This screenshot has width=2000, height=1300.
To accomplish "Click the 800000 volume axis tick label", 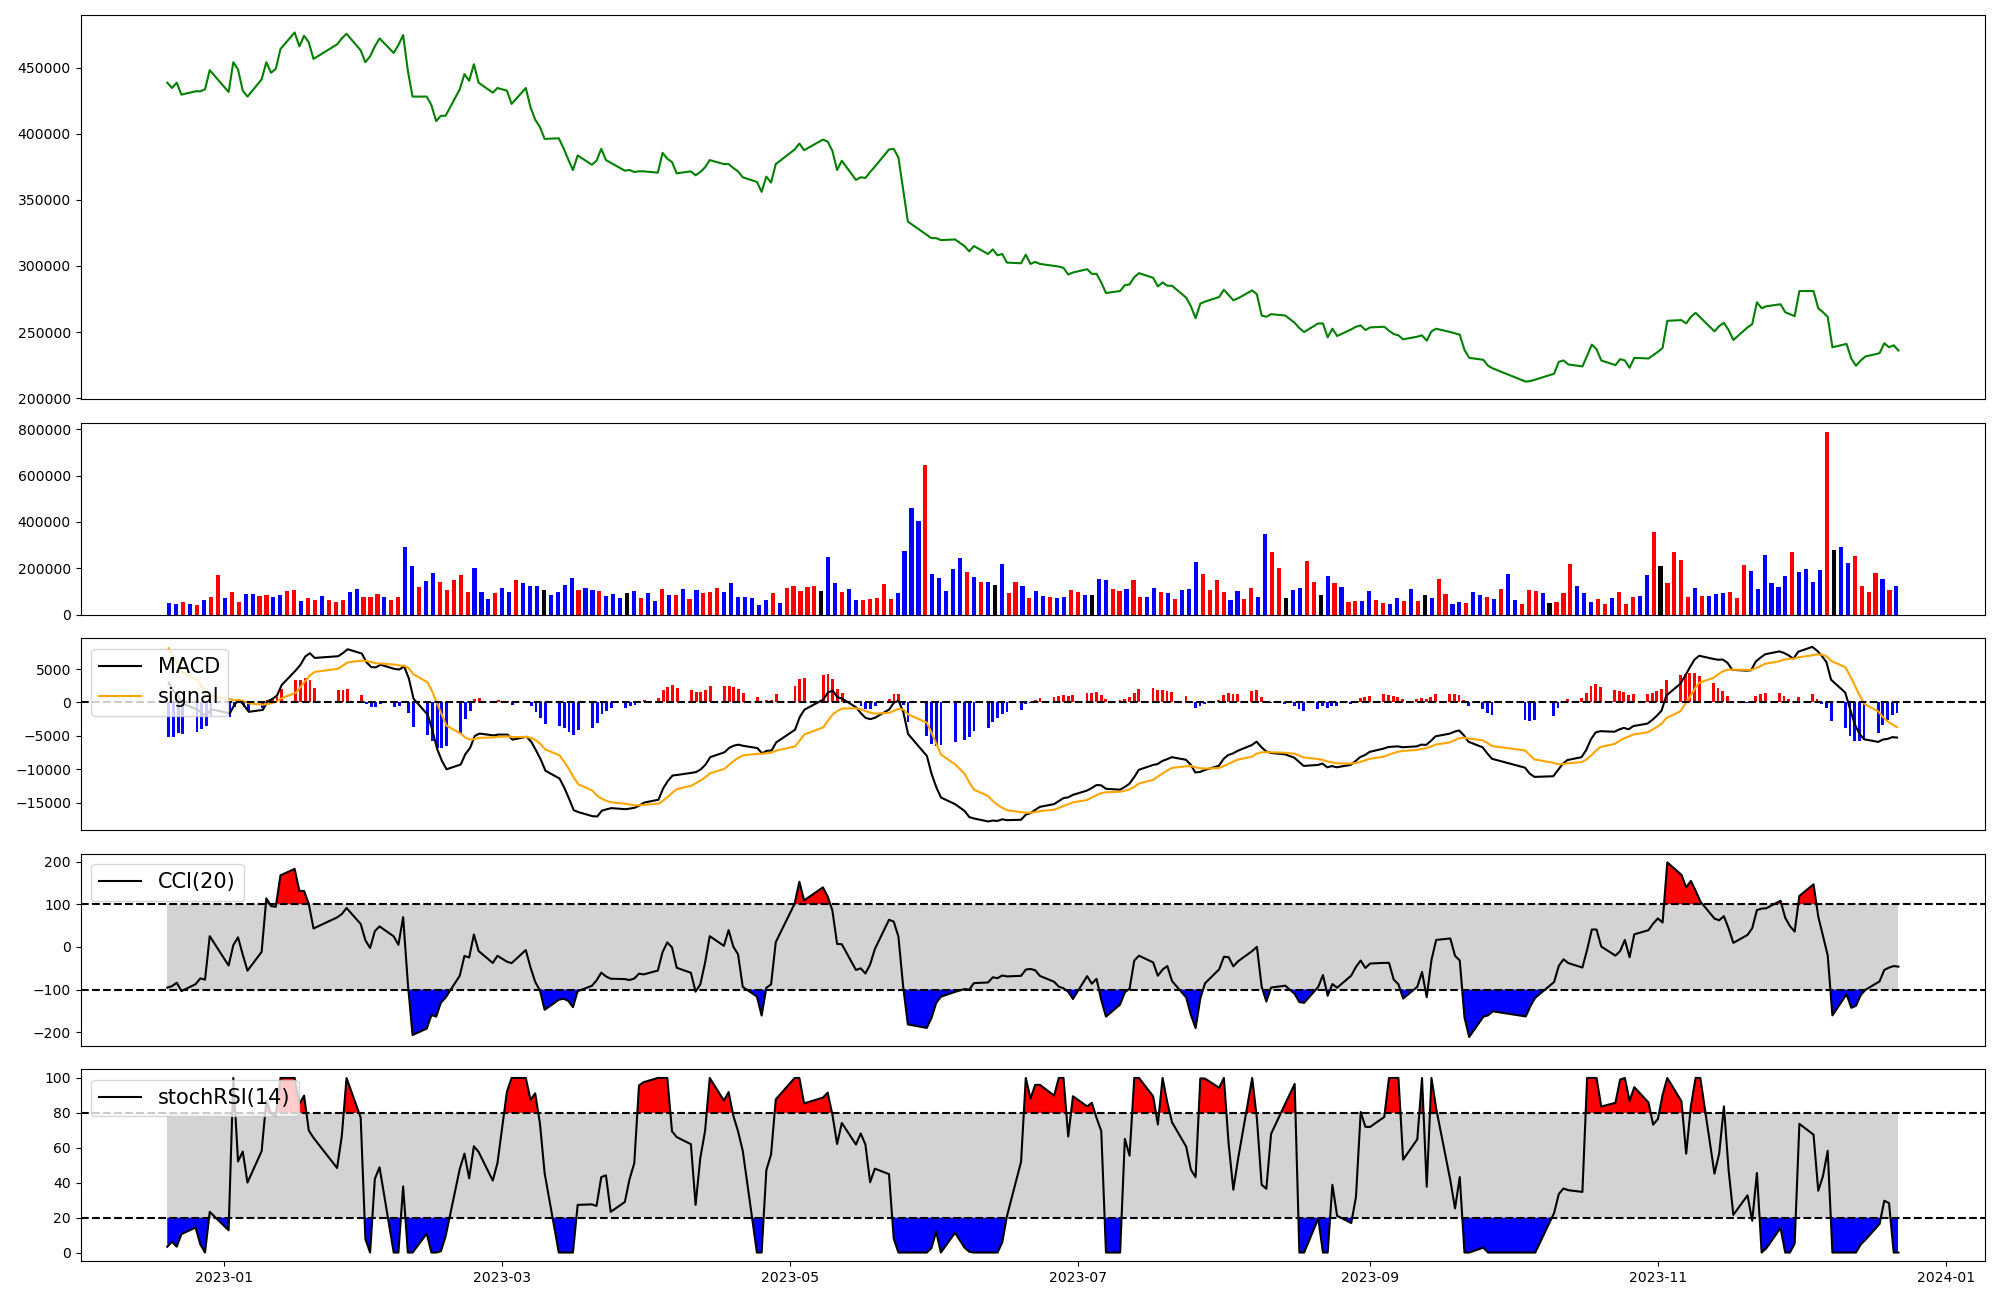I will 44,430.
